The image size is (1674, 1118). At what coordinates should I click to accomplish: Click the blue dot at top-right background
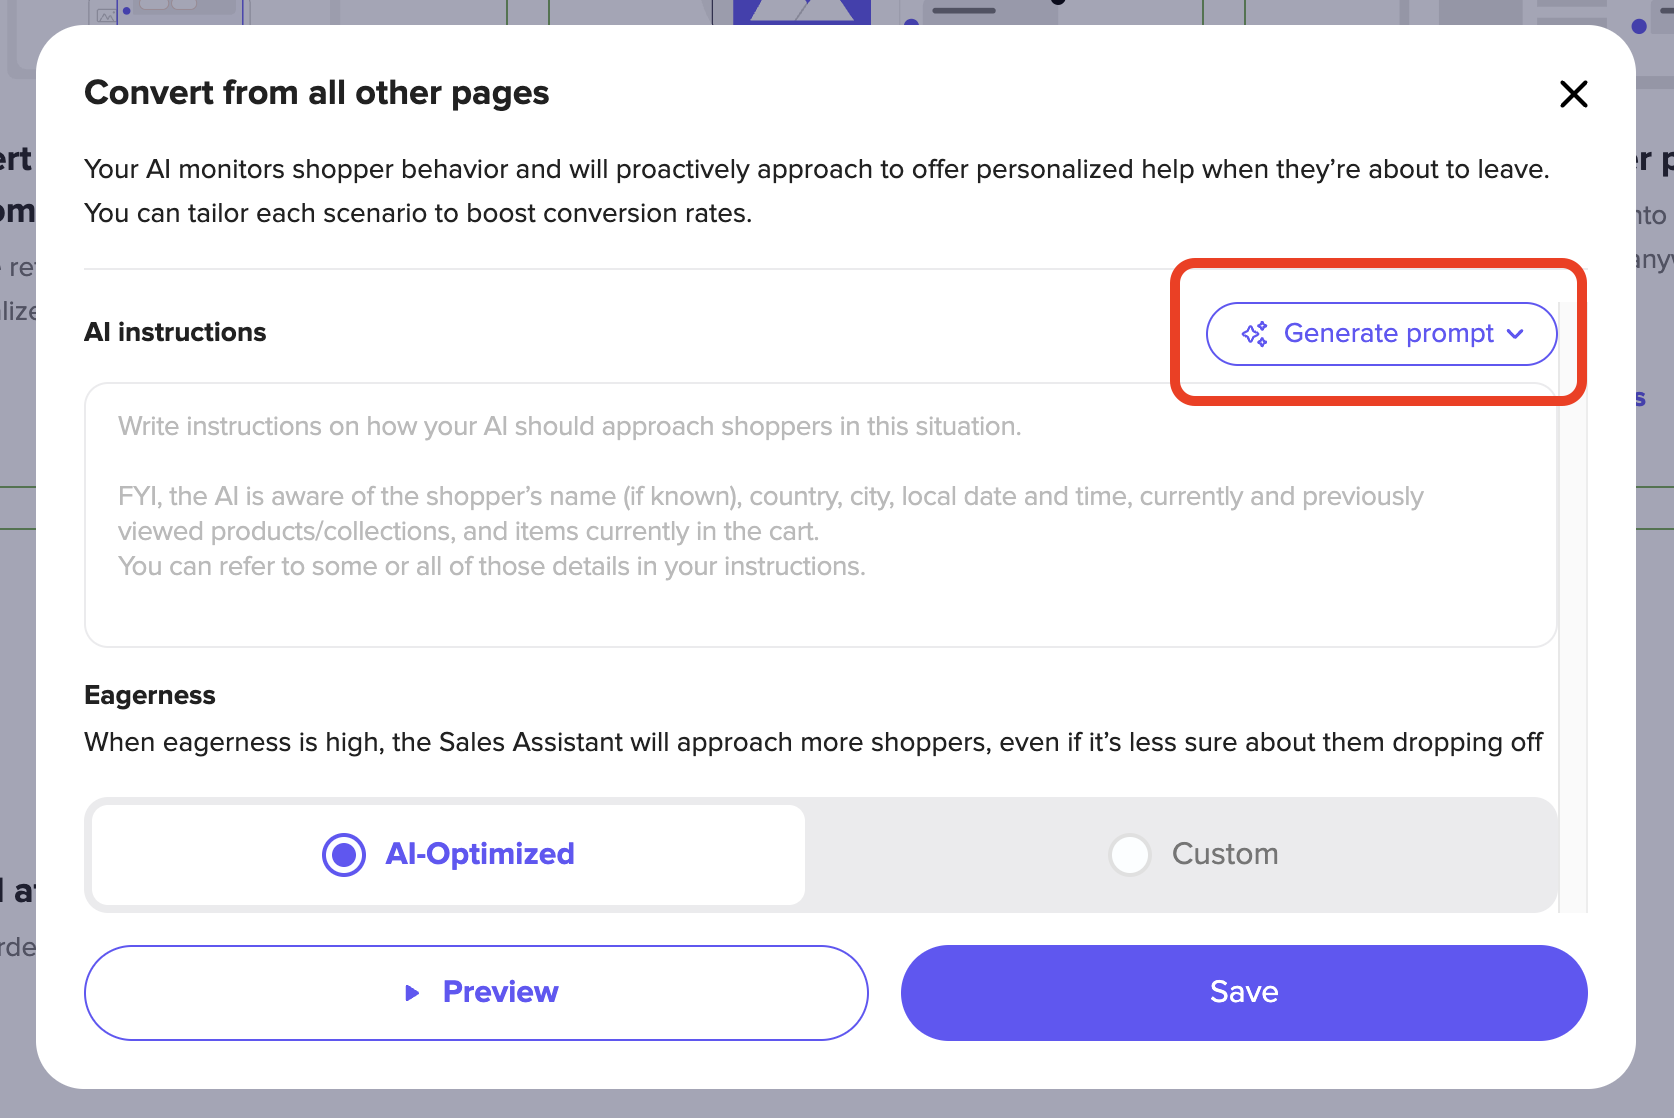tap(1639, 26)
